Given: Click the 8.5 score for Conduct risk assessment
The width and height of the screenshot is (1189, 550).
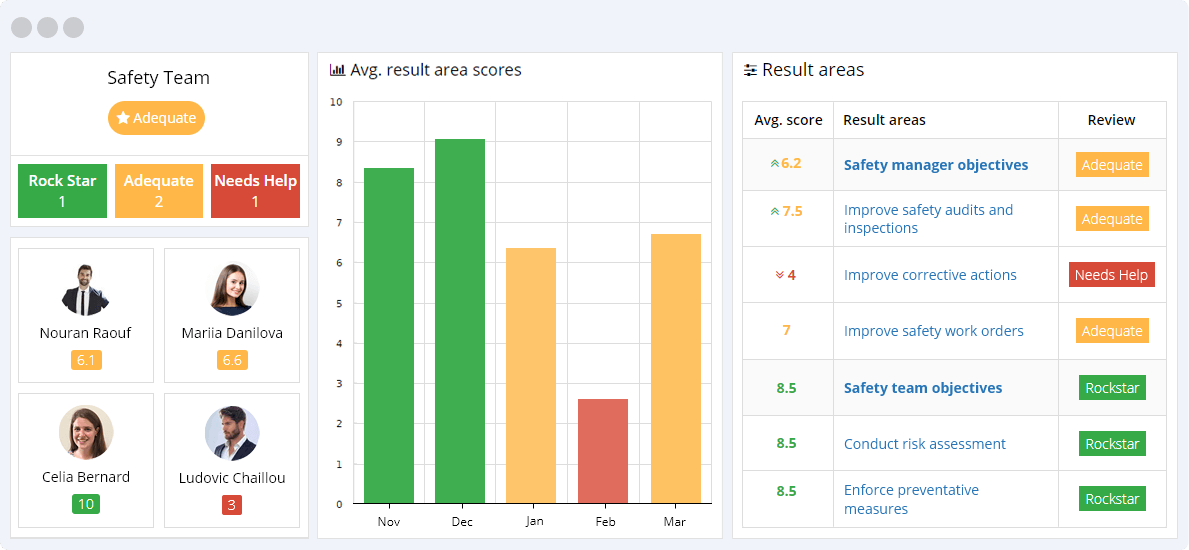Looking at the screenshot, I should click(x=786, y=444).
